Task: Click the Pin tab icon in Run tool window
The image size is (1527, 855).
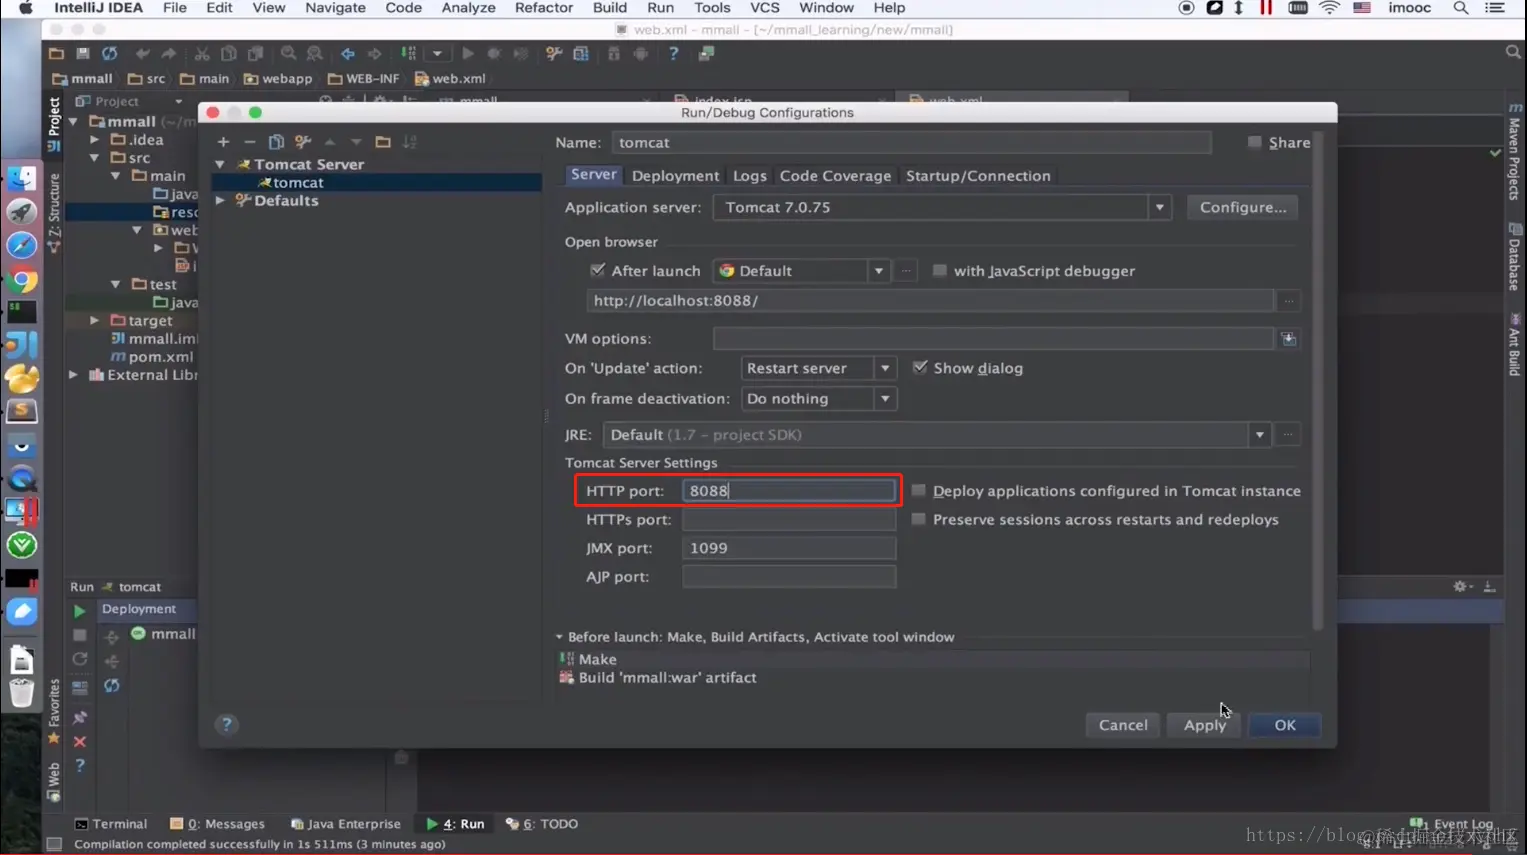Action: 80,717
